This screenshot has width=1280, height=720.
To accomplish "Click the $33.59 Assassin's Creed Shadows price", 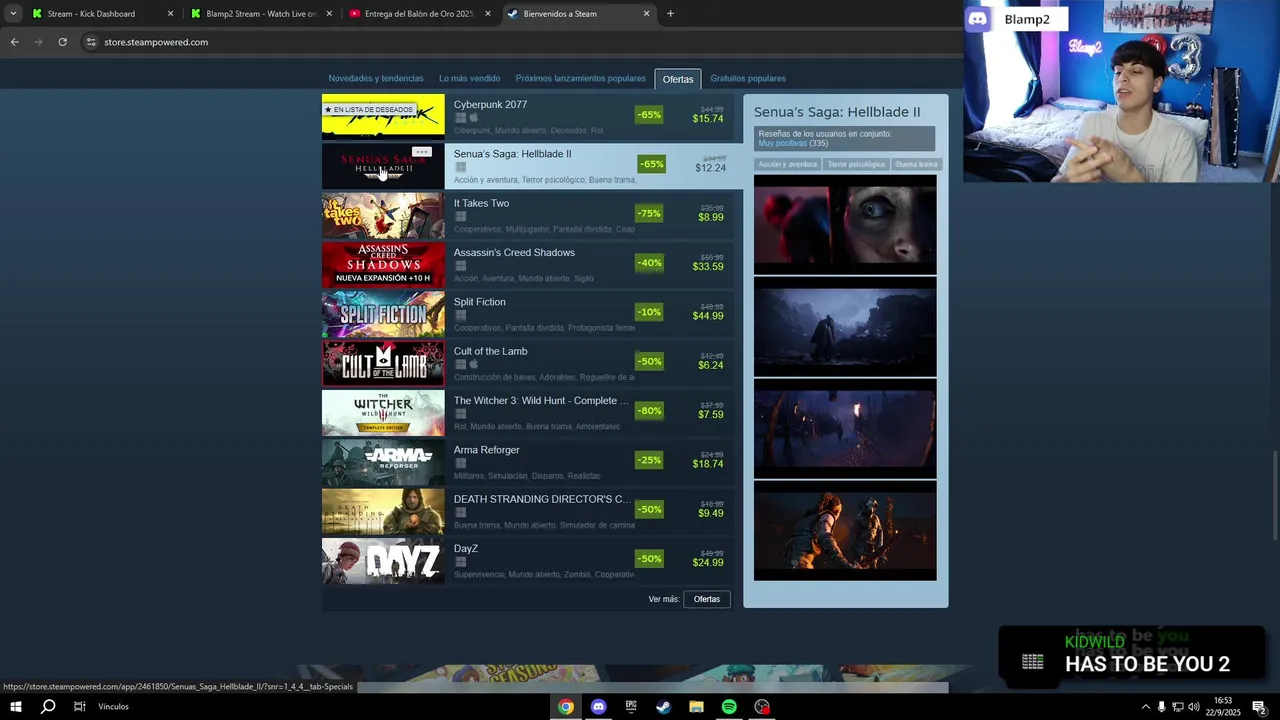I will (708, 267).
